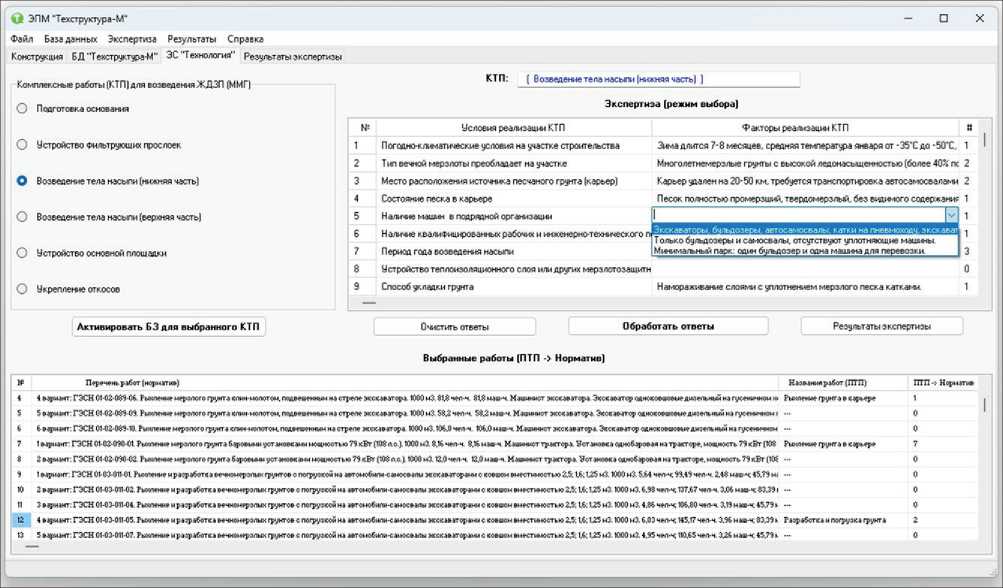
Task: Open the "Экспертиза" menu
Action: click(x=132, y=39)
